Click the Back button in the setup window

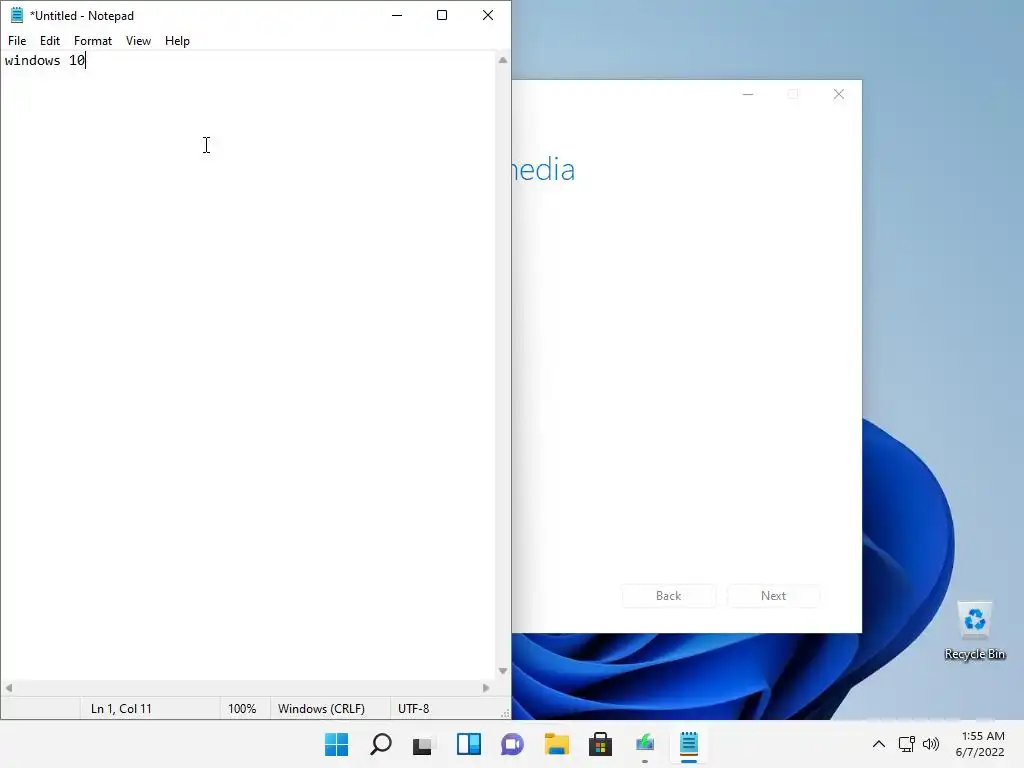(x=669, y=596)
